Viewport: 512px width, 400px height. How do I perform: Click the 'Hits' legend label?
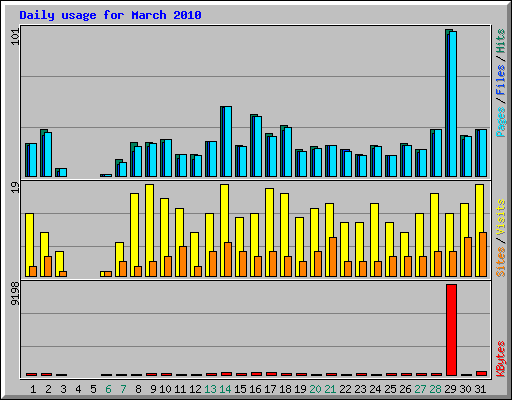coord(501,41)
